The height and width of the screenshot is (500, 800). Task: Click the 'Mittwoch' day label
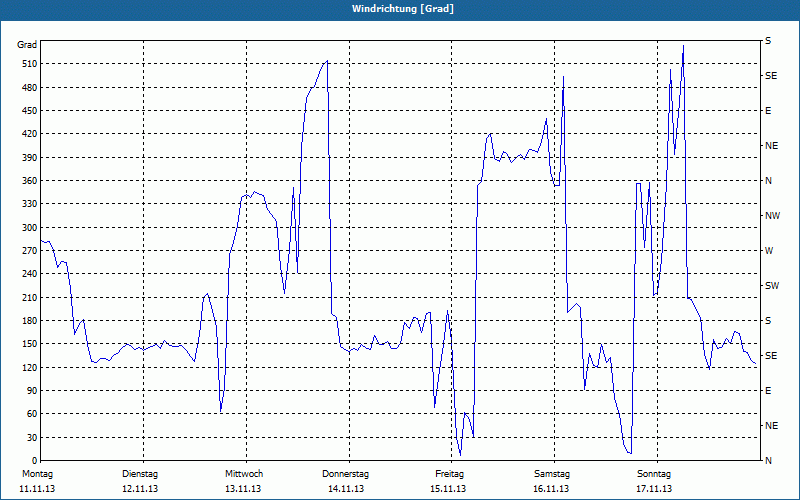[244, 474]
